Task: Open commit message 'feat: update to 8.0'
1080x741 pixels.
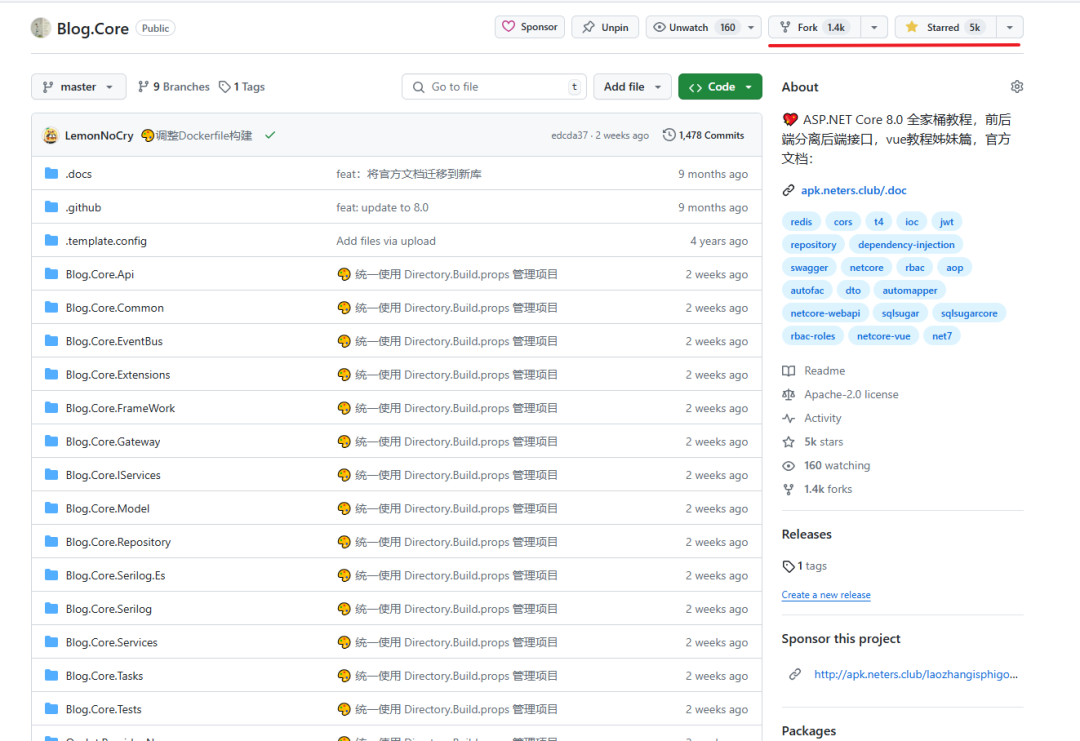Action: click(382, 207)
